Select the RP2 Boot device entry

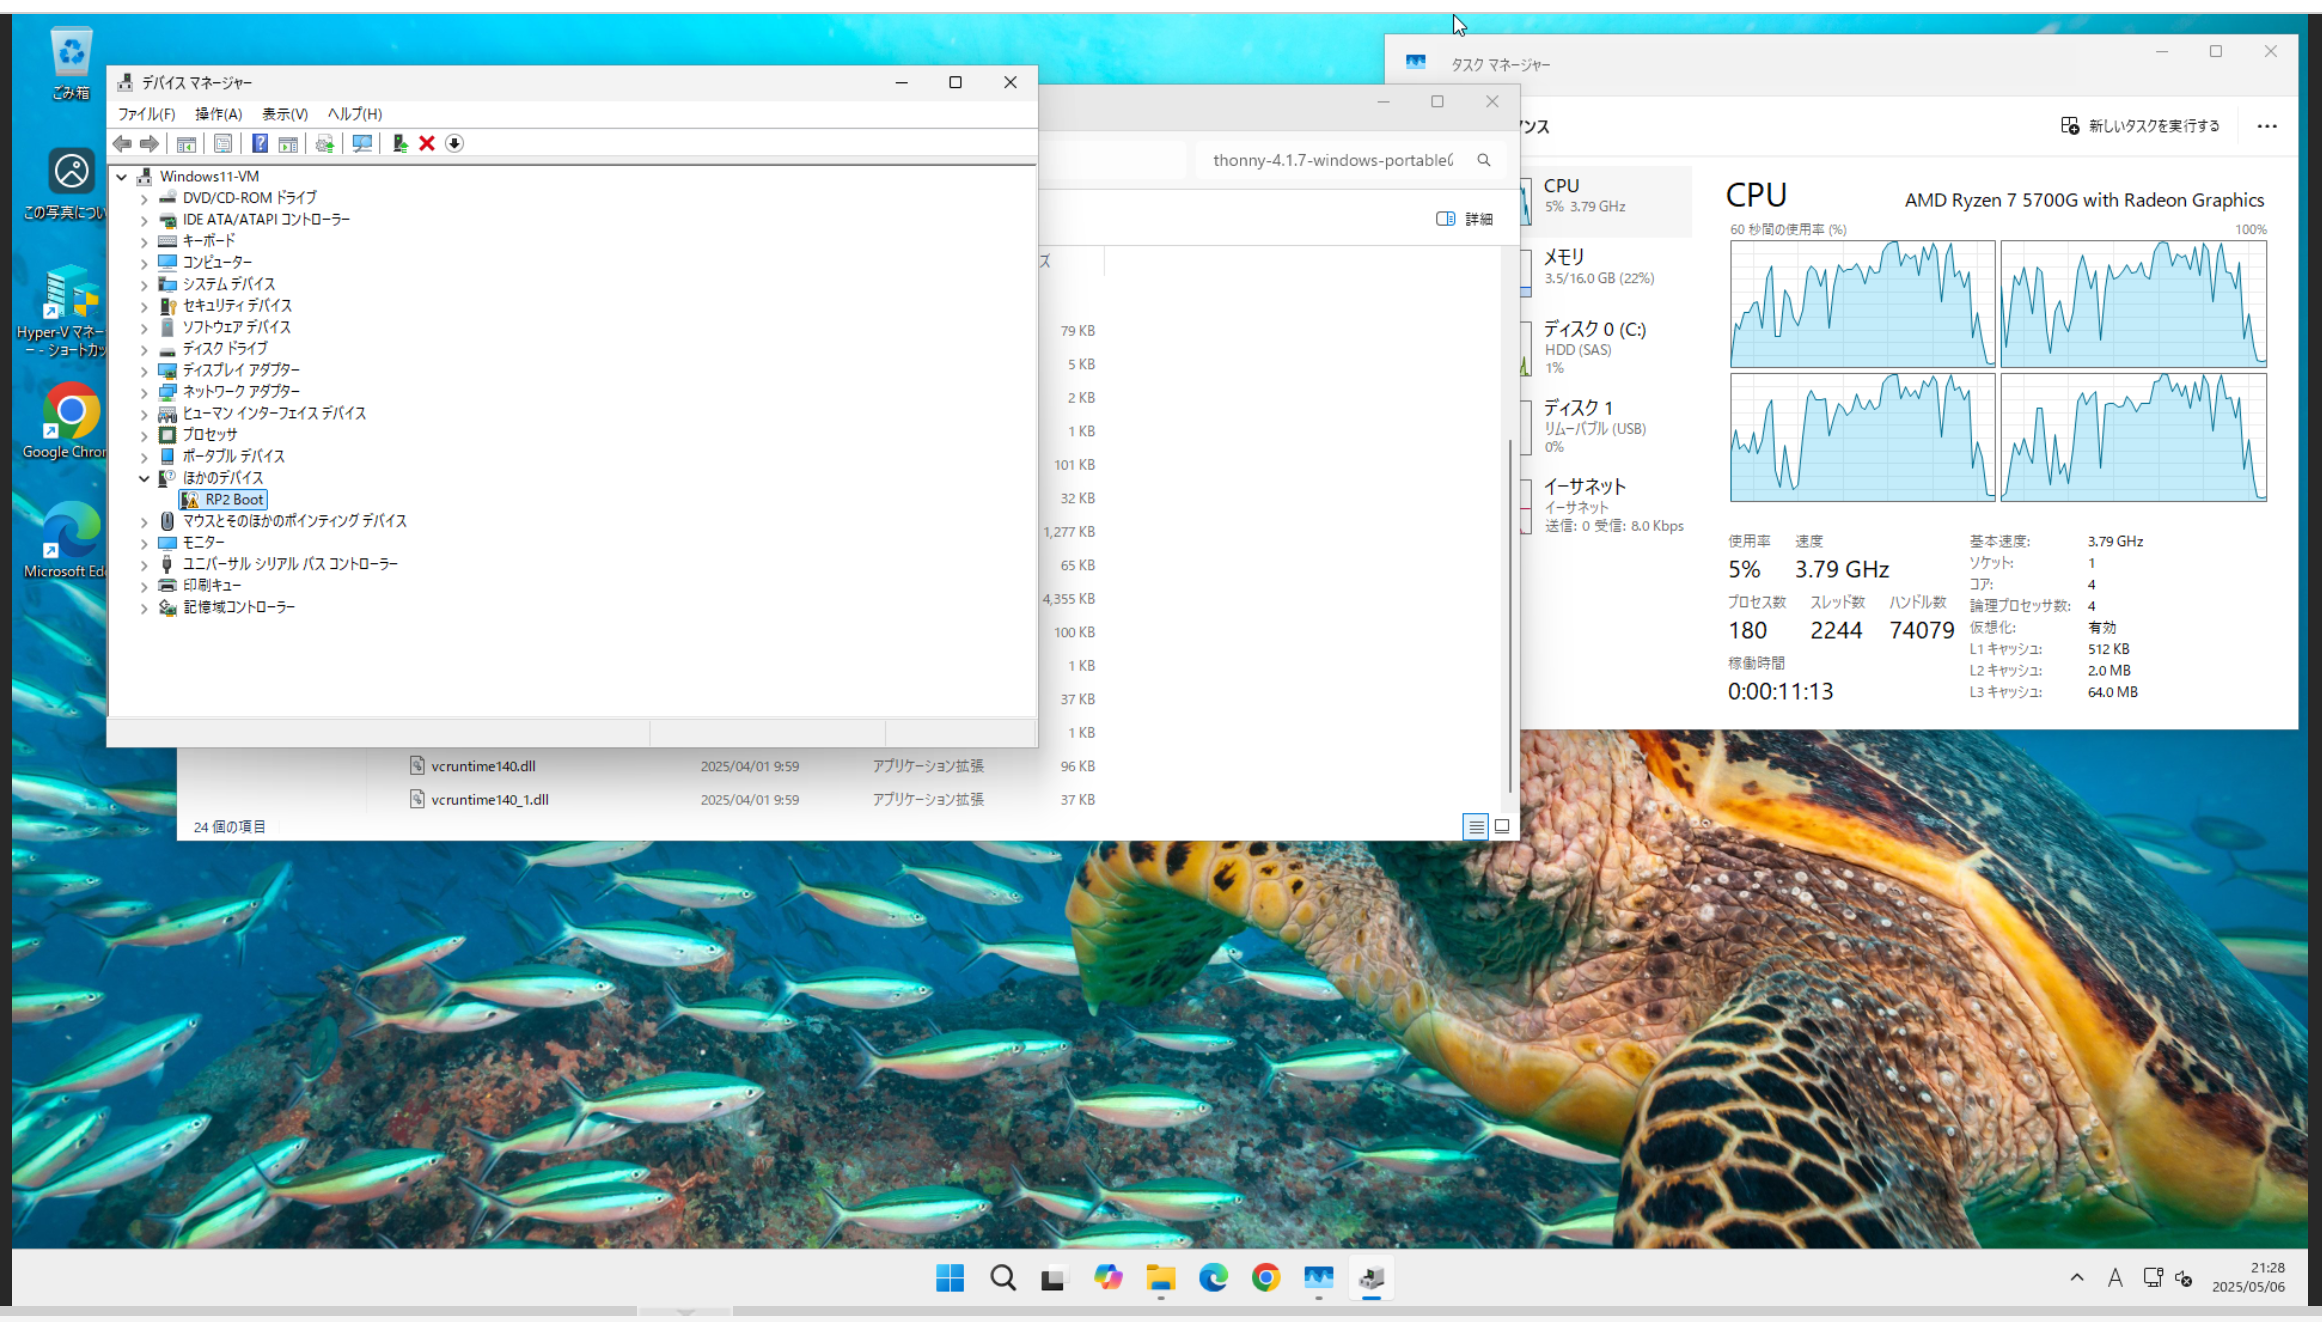tap(234, 499)
